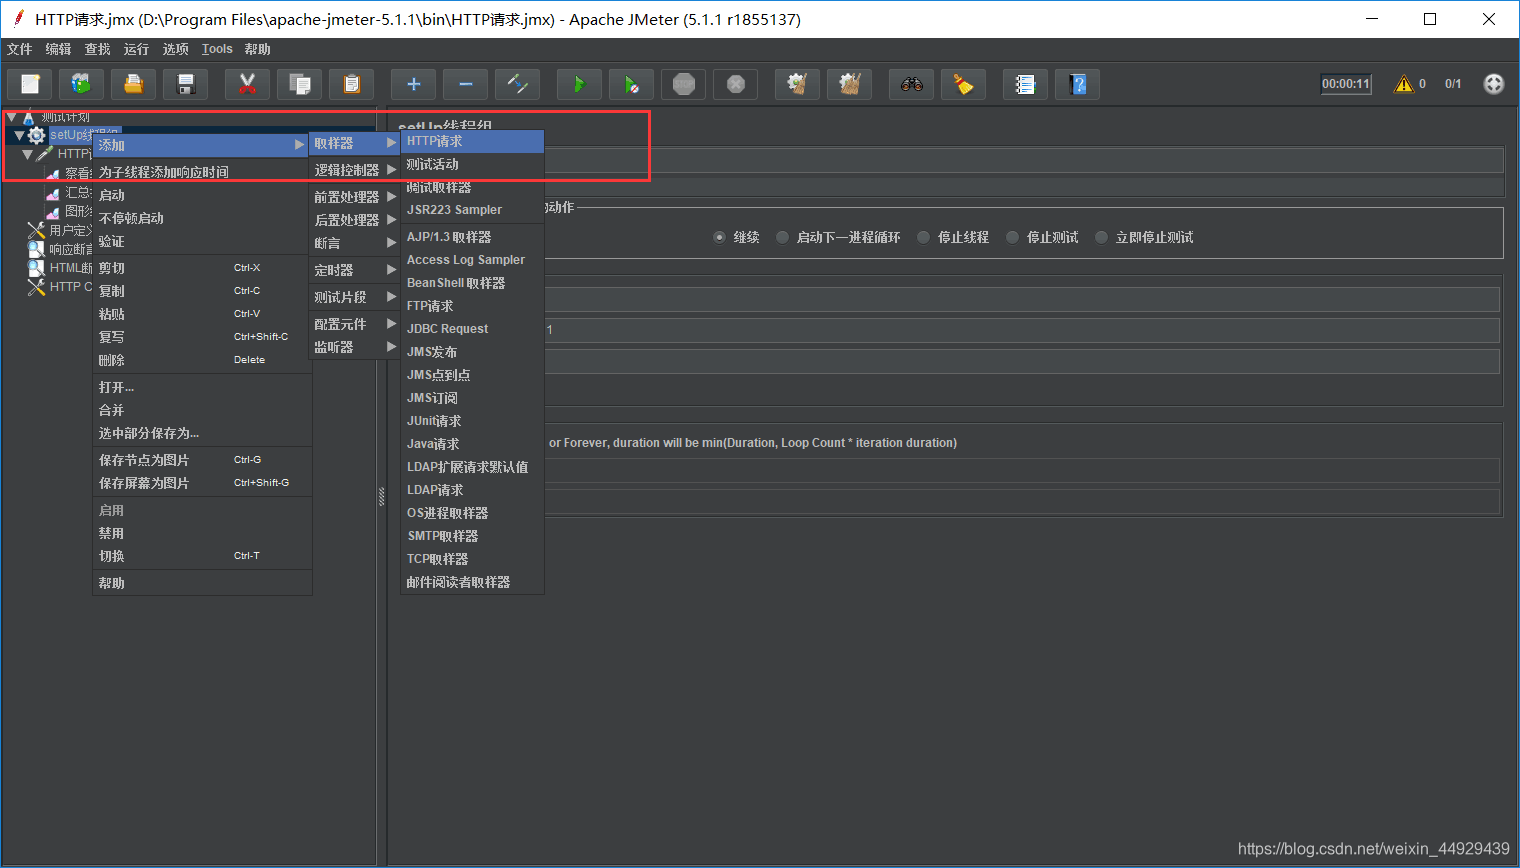This screenshot has width=1520, height=868.
Task: Click the Clear all results icon
Action: (850, 84)
